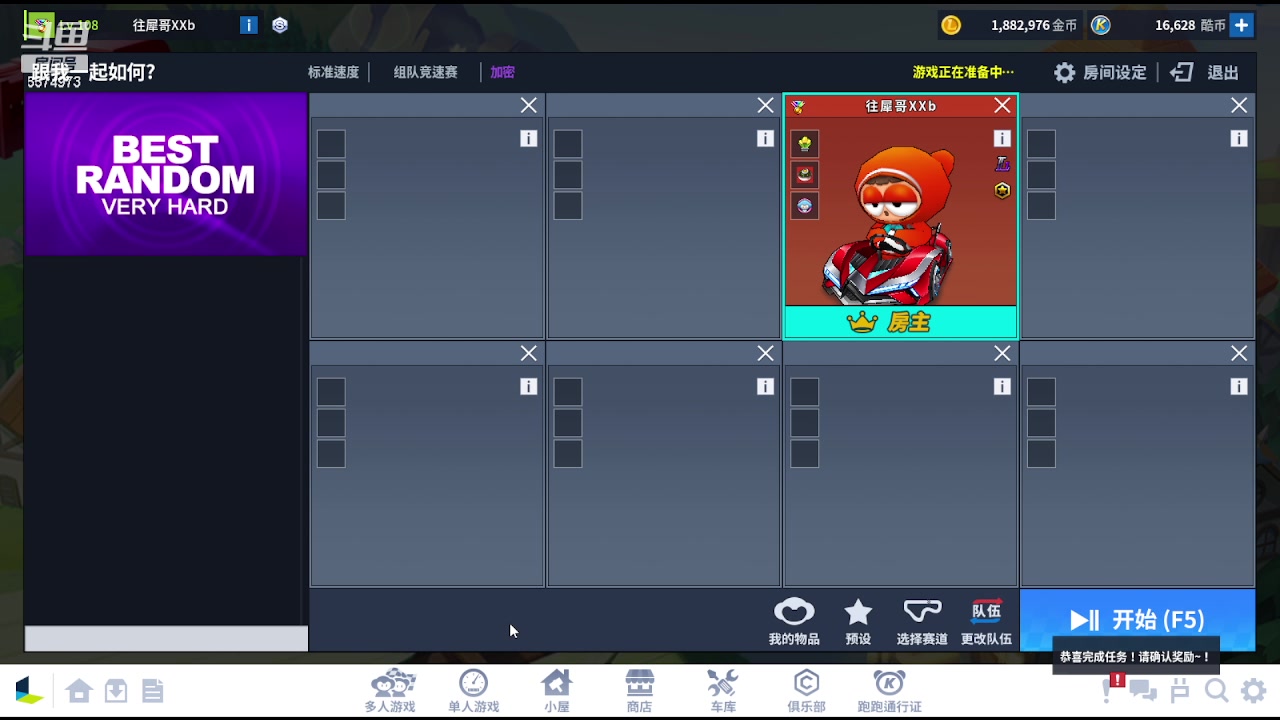
Task: Click the BEST RANDOM VERY HARD track thumbnail
Action: pos(166,174)
